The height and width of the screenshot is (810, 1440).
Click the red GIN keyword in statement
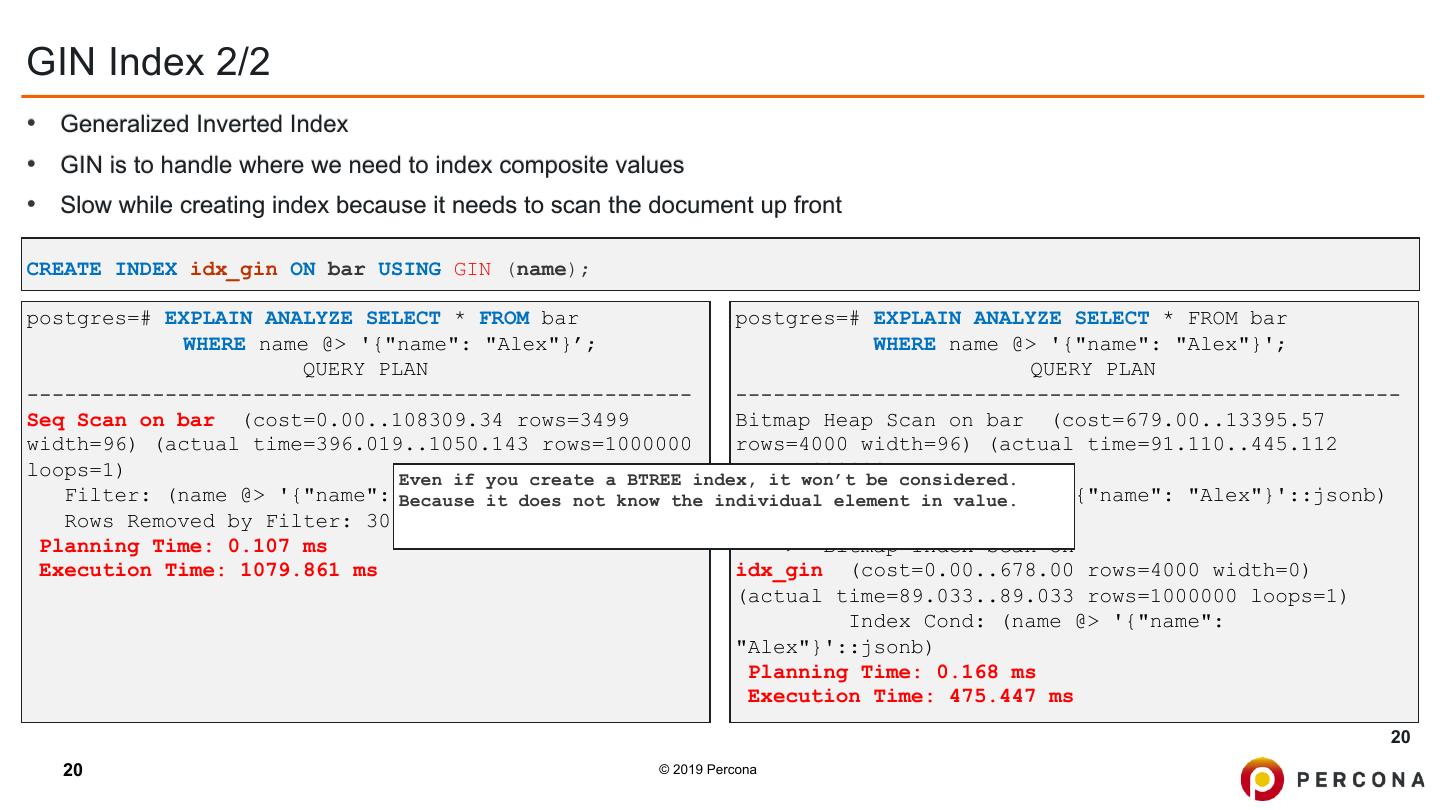tap(472, 269)
